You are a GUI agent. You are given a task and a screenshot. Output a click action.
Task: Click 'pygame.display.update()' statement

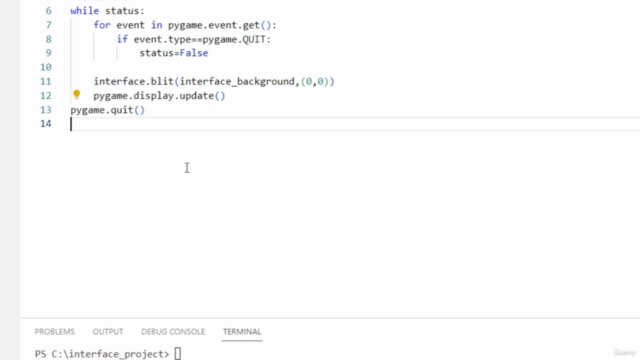tap(159, 96)
